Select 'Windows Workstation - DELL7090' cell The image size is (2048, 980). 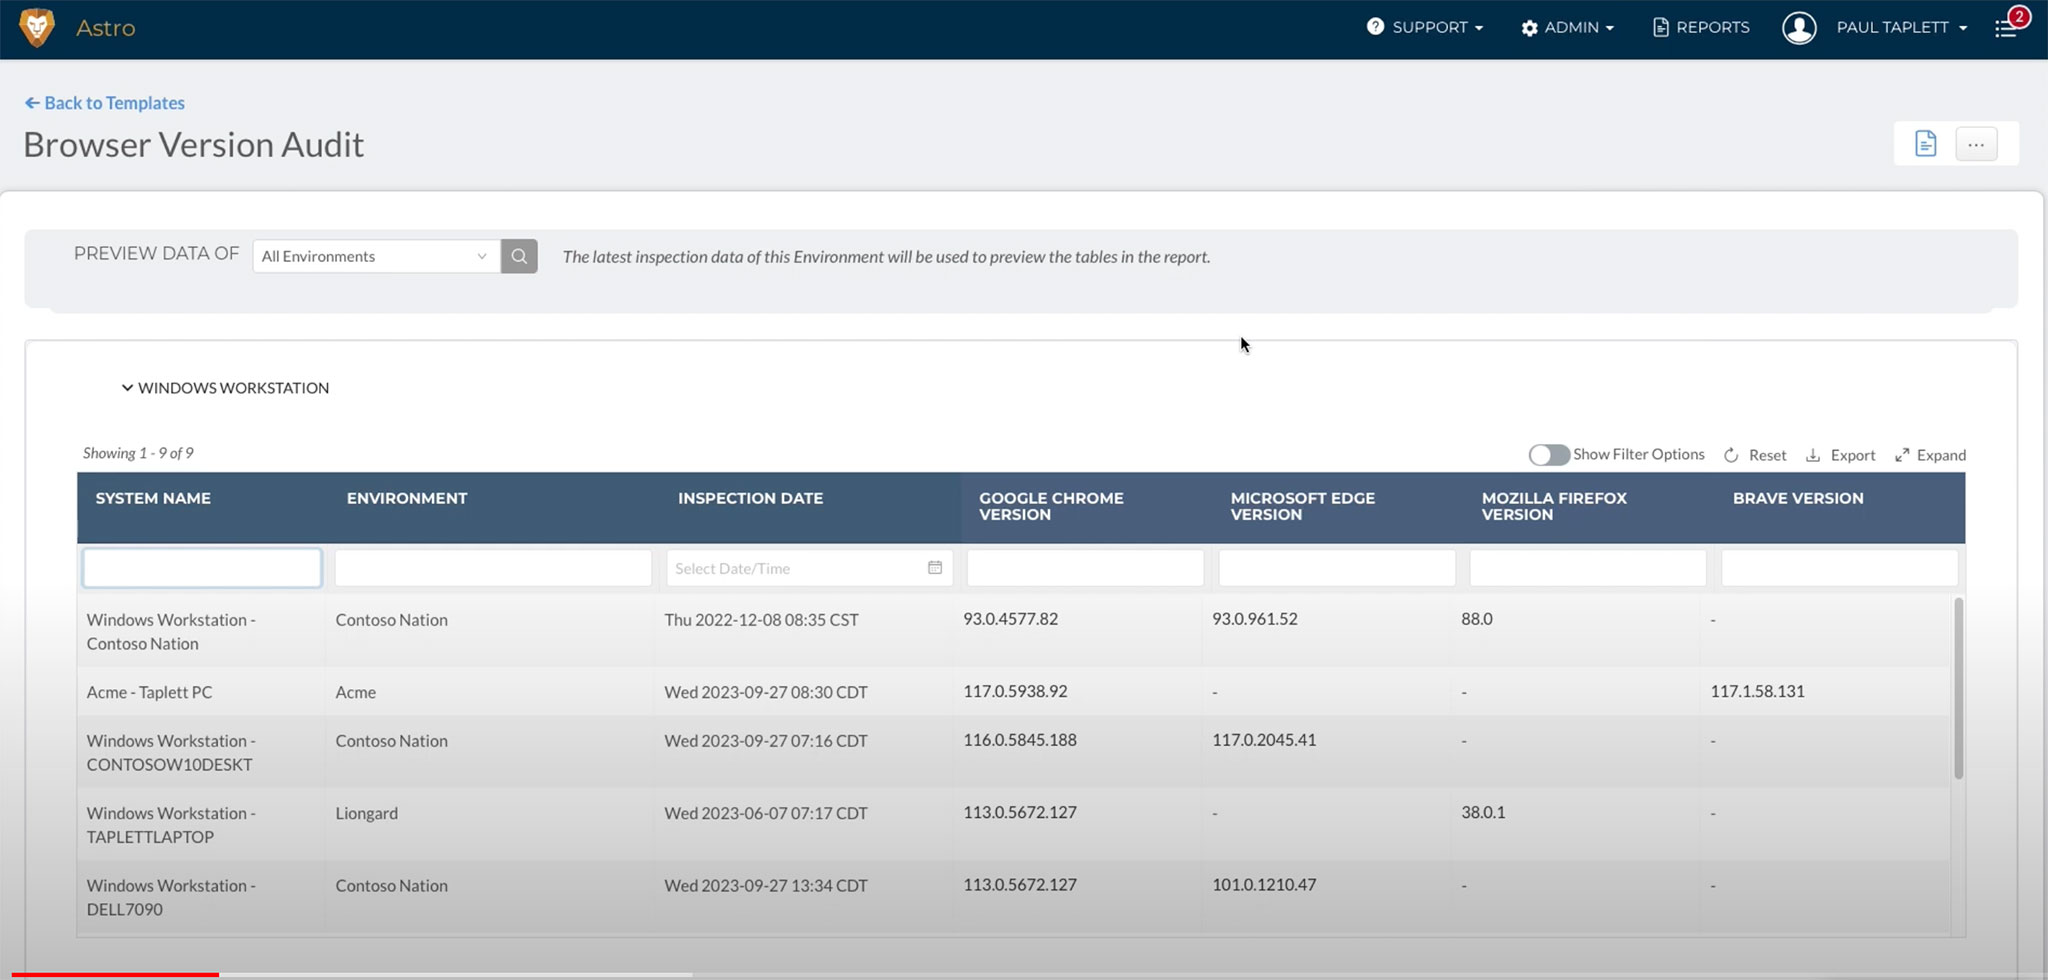(171, 897)
